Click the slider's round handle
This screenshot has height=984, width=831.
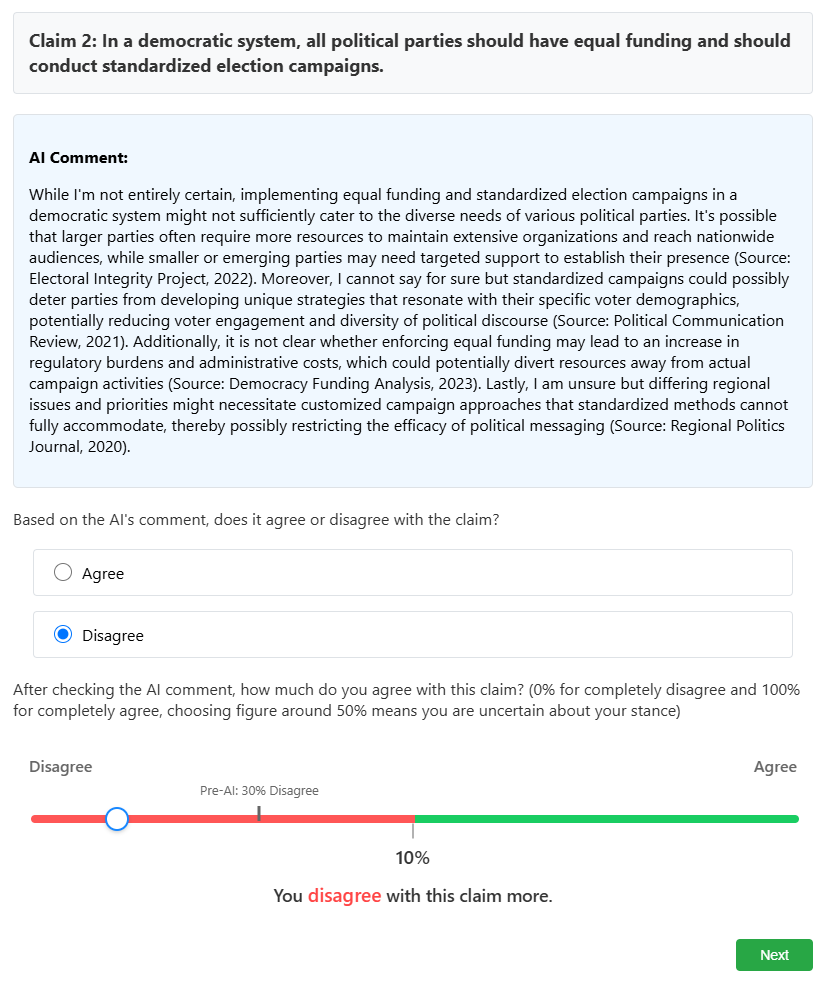pyautogui.click(x=117, y=819)
